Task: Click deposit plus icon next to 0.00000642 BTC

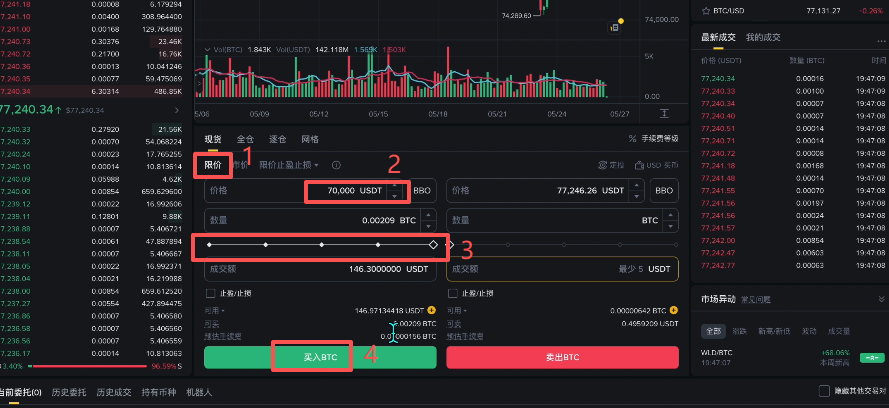Action: click(x=674, y=310)
